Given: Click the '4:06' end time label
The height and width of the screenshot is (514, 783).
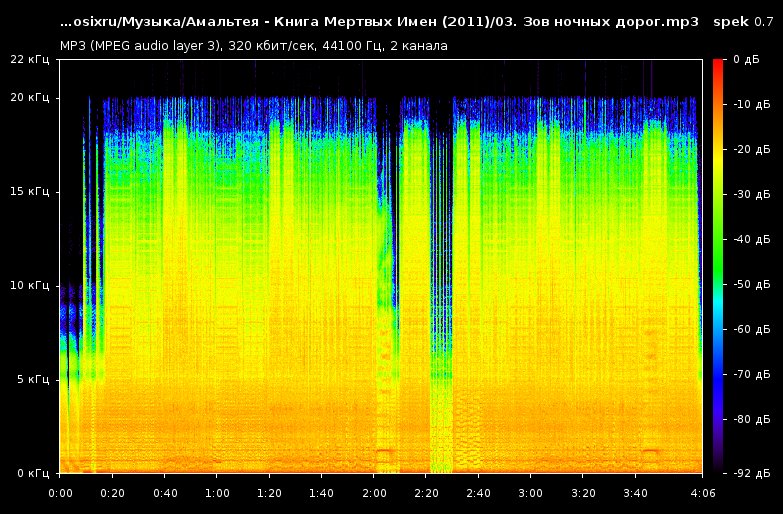Looking at the screenshot, I should (702, 494).
